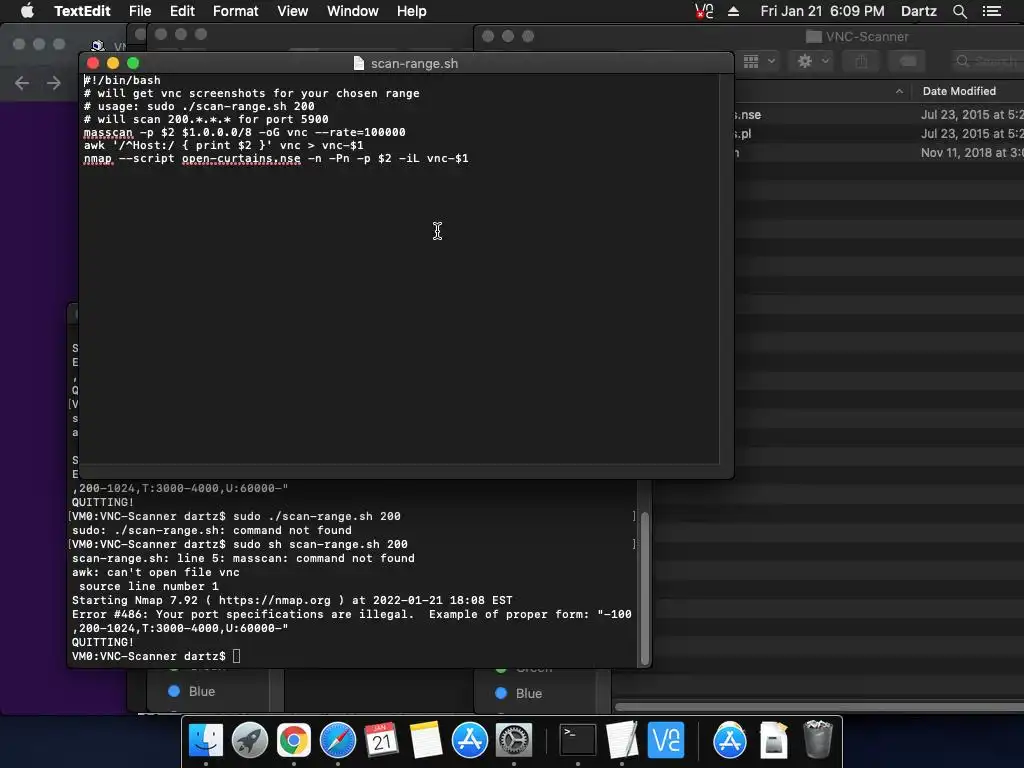Click the VNC status icon in menu bar
The image size is (1024, 768).
tap(704, 11)
